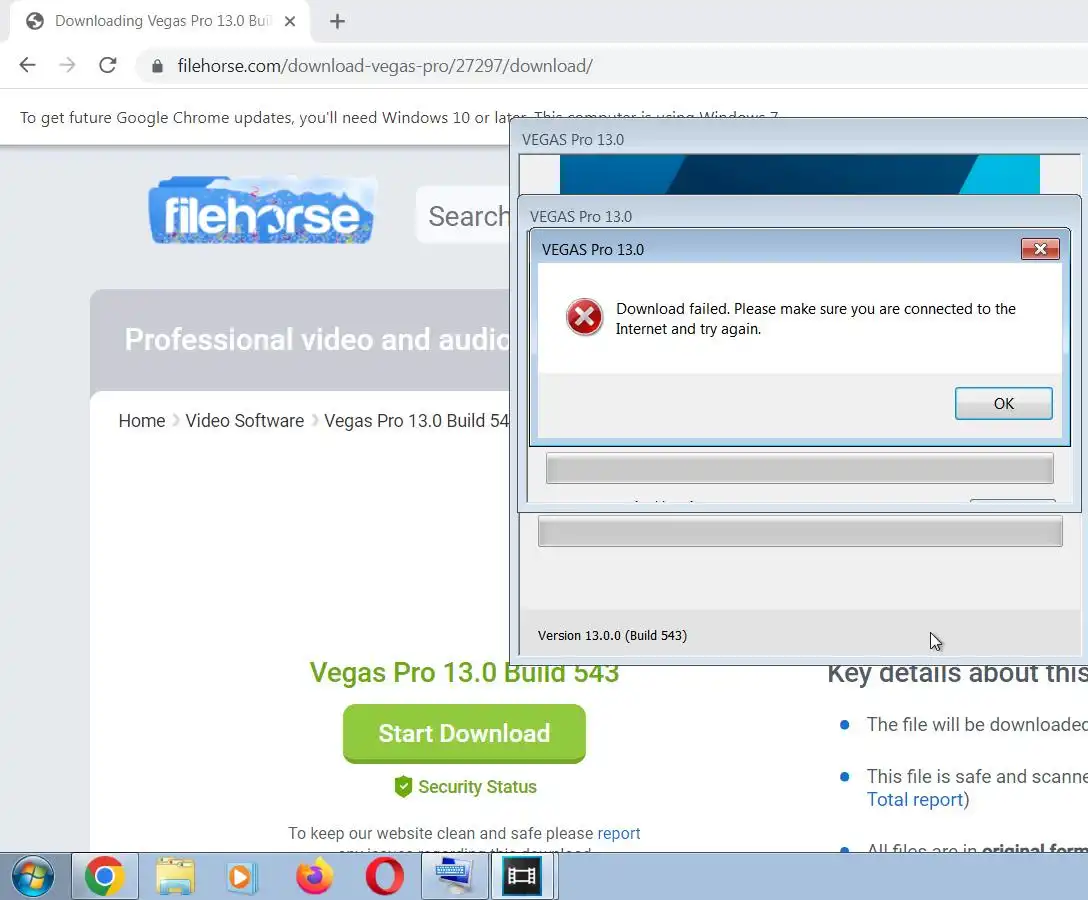Open the Security Status link
1088x900 pixels.
click(x=477, y=787)
